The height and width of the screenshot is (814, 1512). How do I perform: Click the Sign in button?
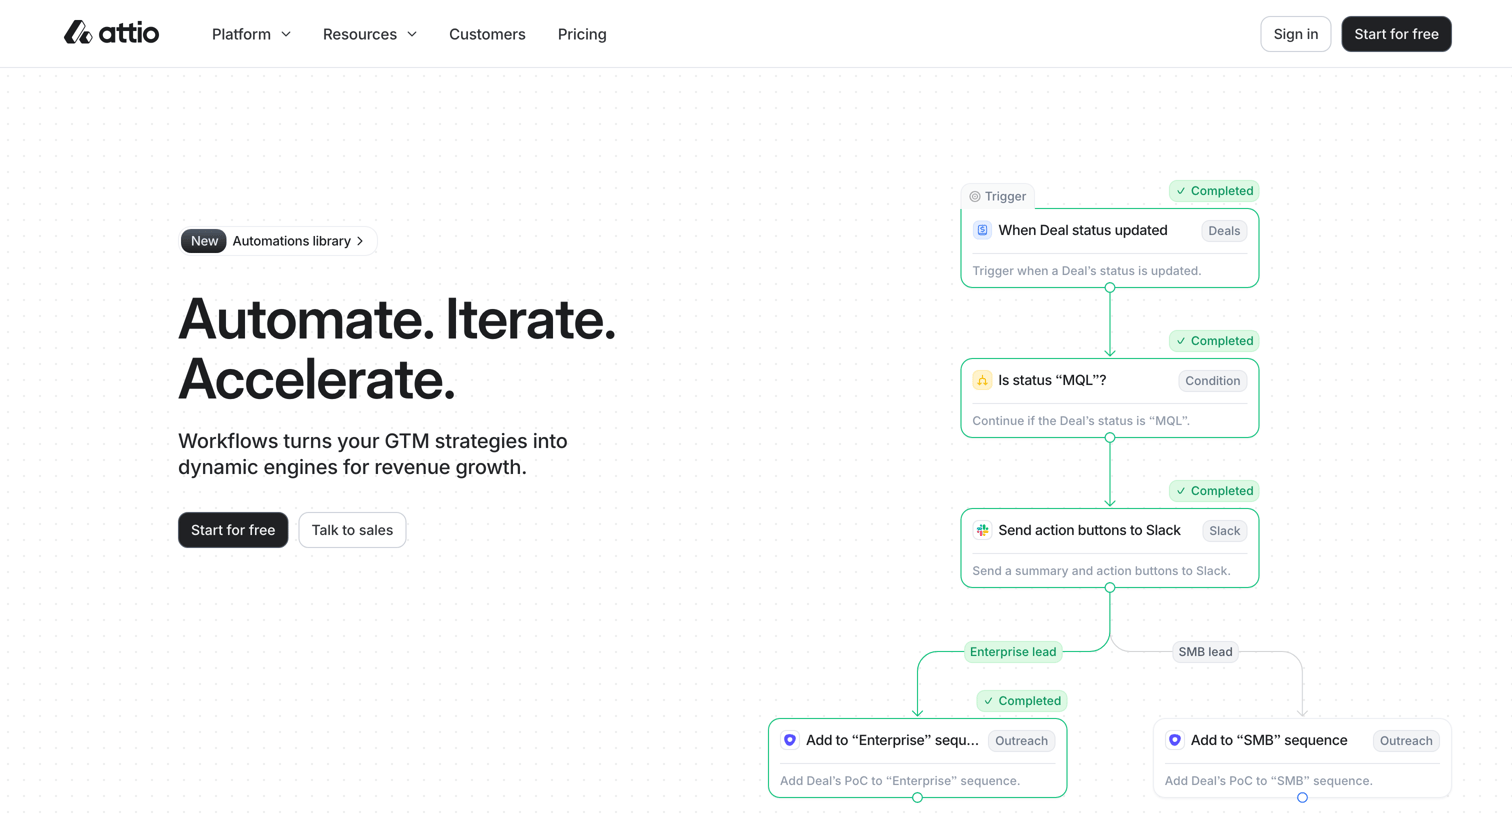[1295, 34]
